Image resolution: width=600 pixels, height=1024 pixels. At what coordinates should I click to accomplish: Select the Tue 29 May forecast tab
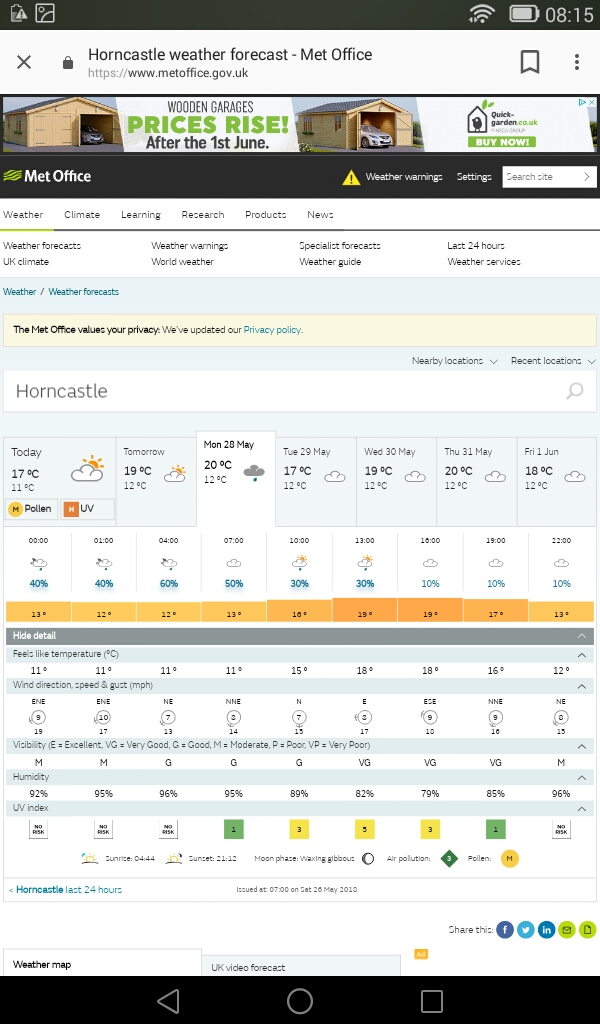click(316, 482)
